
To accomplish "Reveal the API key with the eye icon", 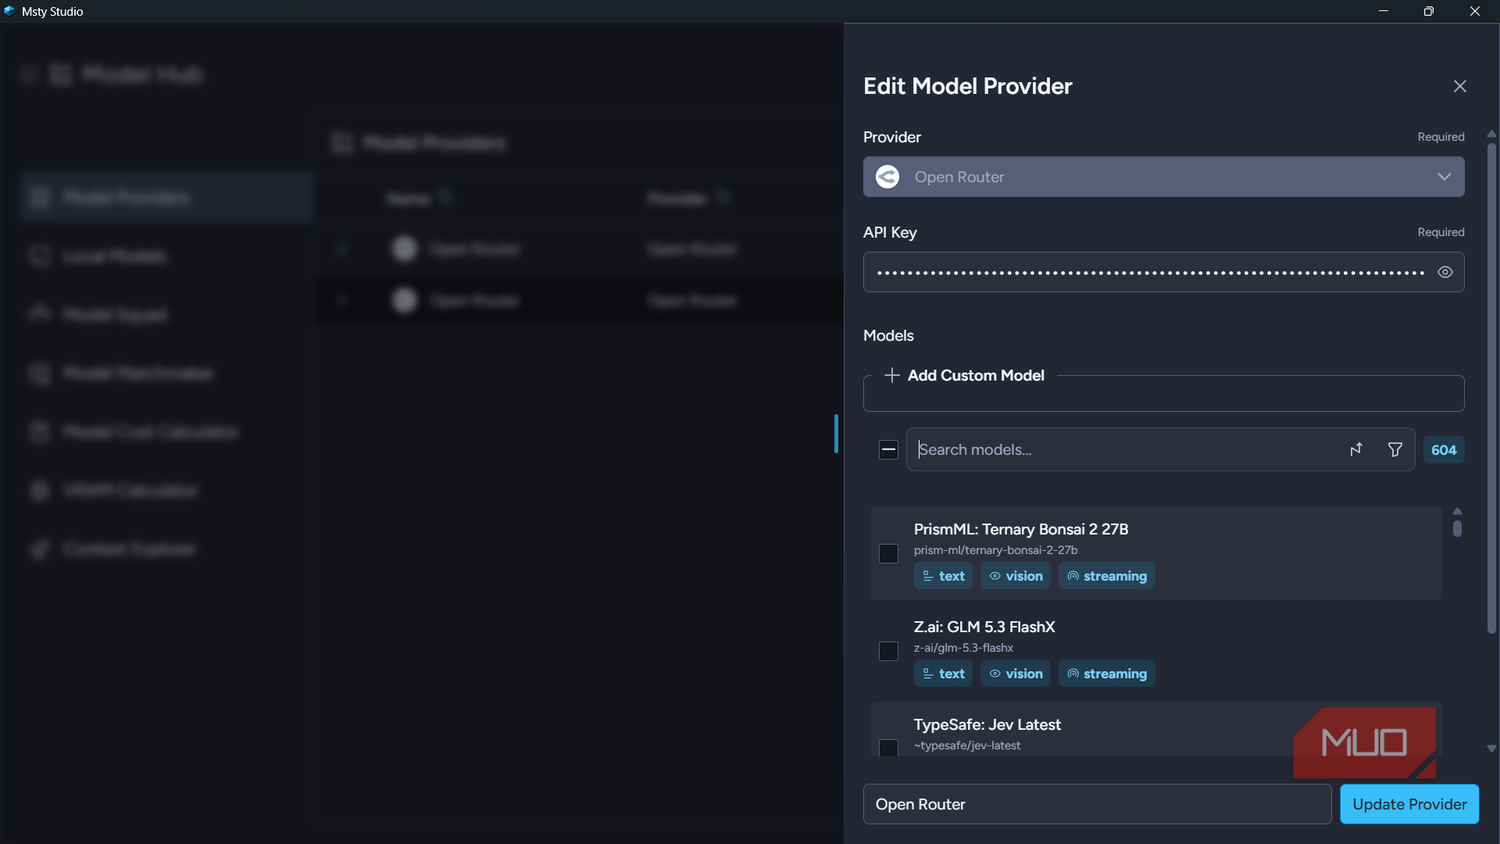I will pyautogui.click(x=1445, y=272).
